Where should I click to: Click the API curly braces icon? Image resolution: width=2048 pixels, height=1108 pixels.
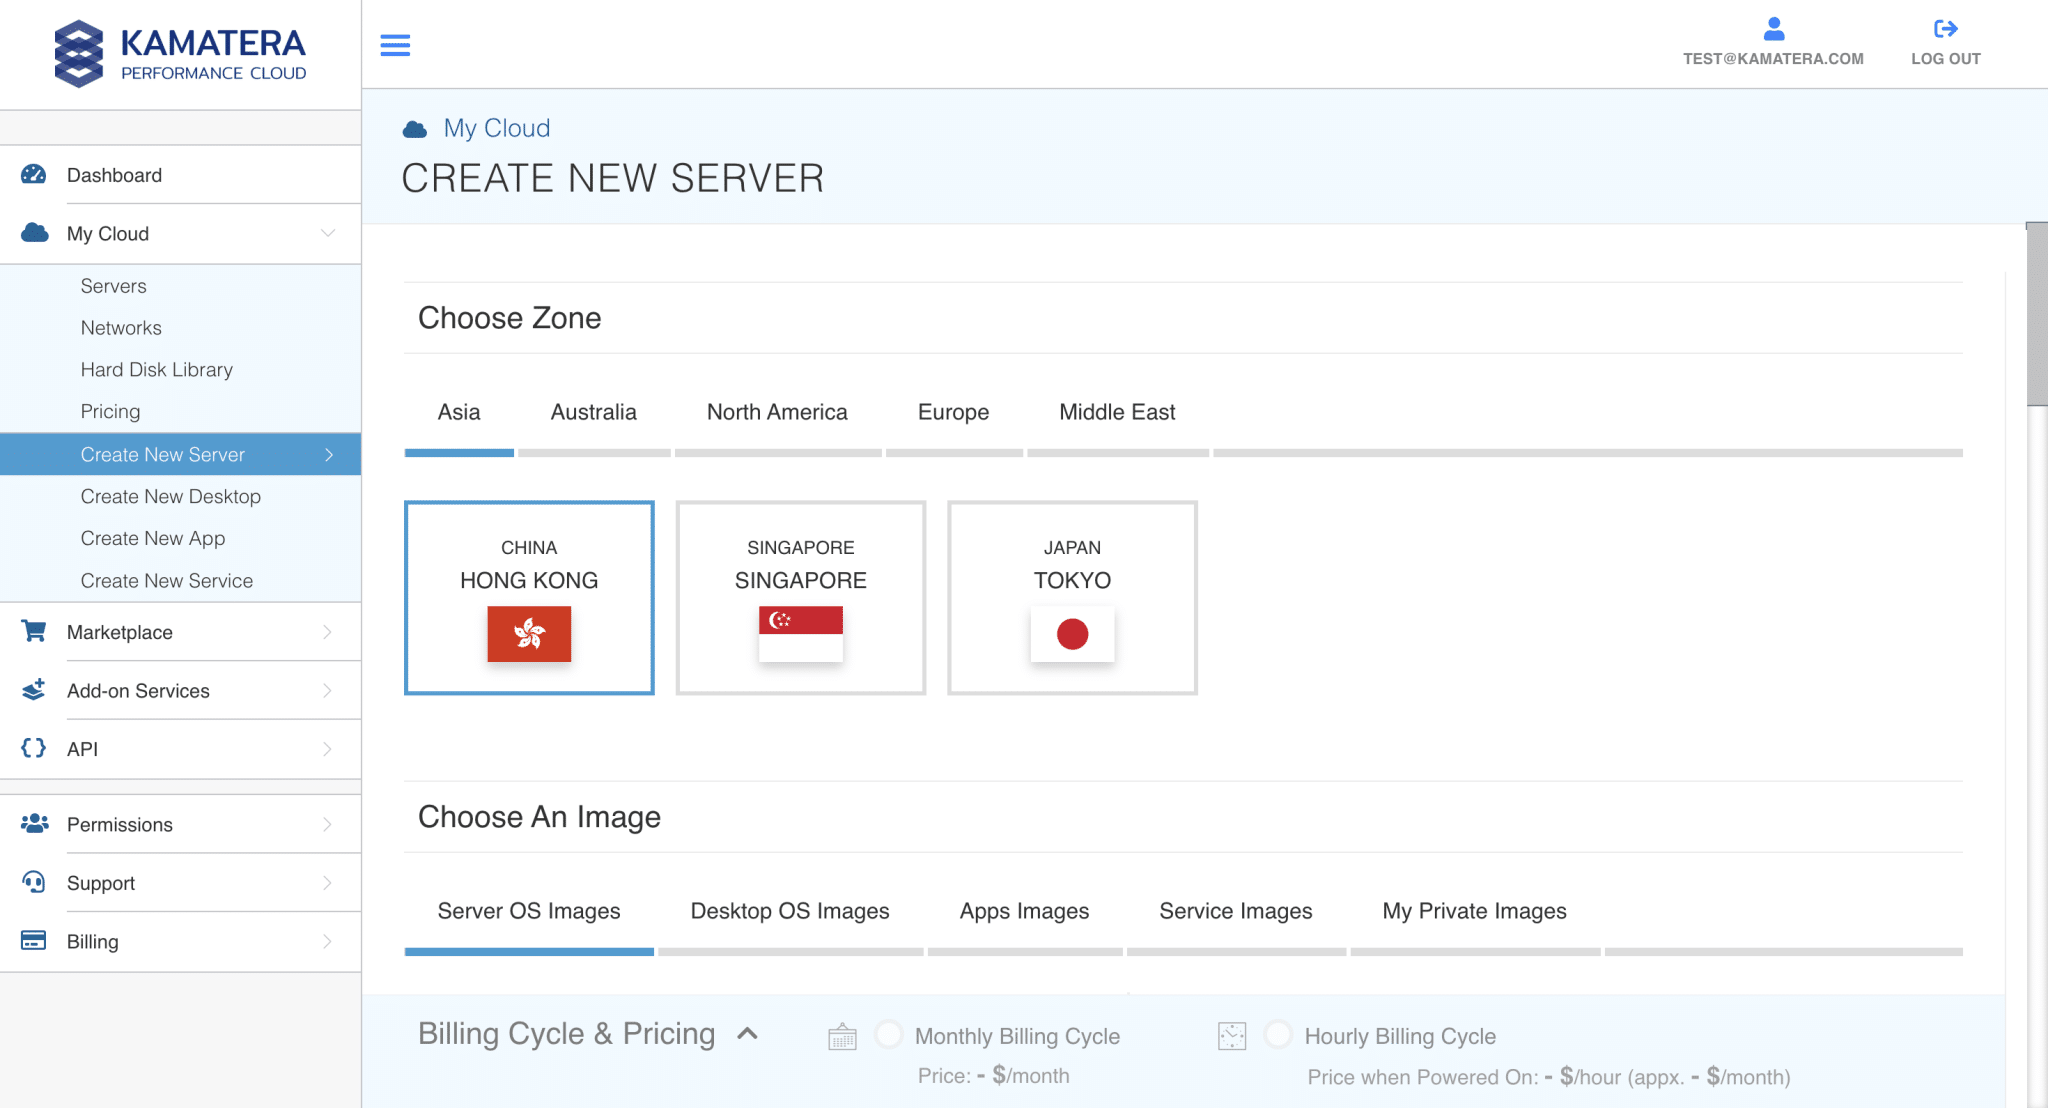[x=33, y=748]
